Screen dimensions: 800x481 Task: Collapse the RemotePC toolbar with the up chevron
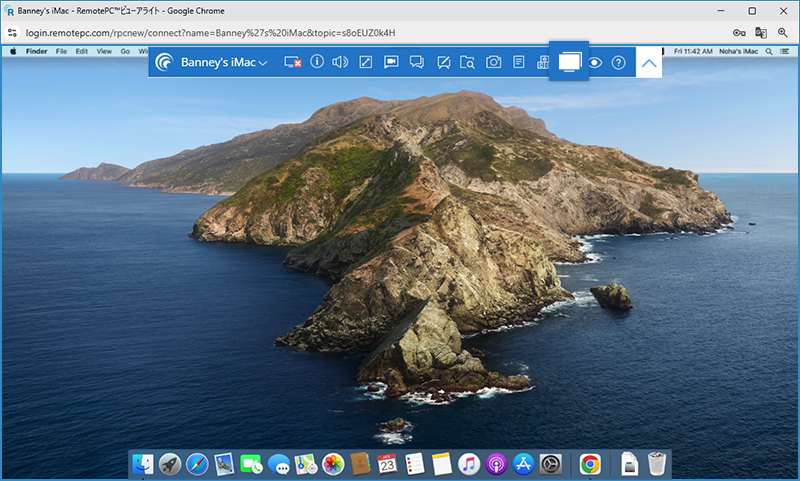pyautogui.click(x=649, y=63)
